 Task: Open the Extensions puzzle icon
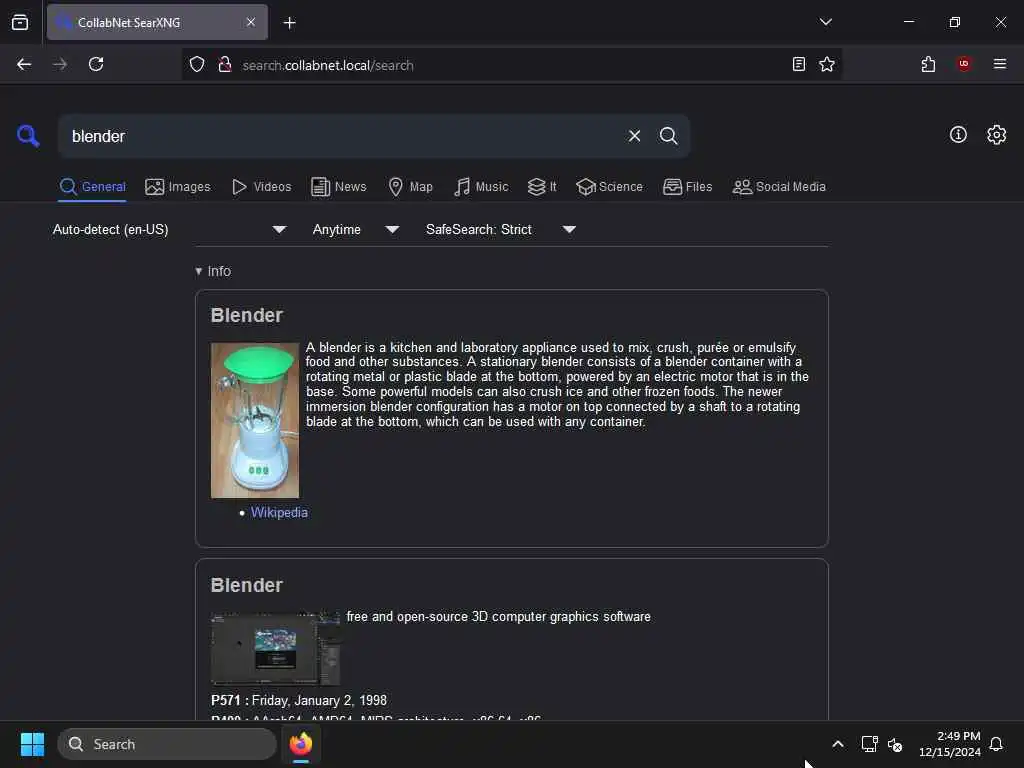coord(928,64)
